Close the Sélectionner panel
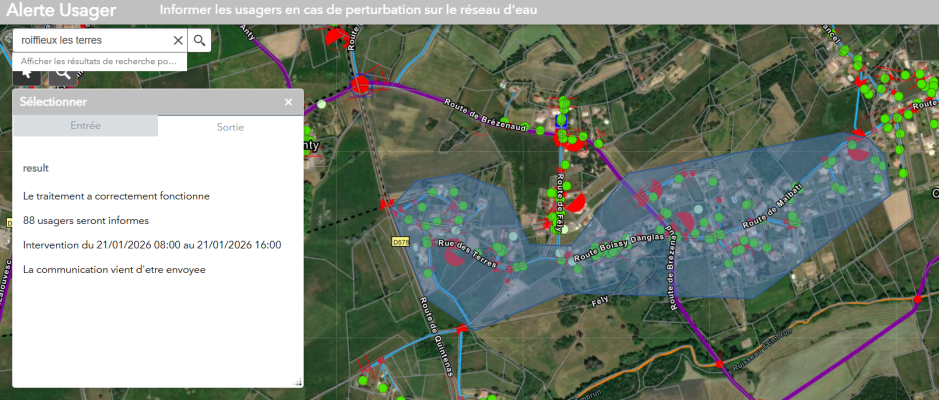Viewport: 939px width, 400px height. tap(289, 102)
